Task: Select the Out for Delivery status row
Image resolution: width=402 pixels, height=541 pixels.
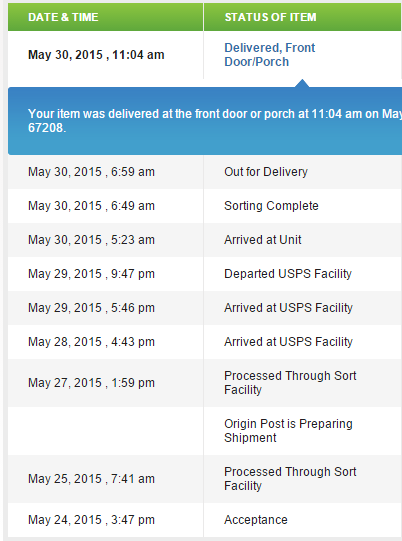Action: click(205, 172)
